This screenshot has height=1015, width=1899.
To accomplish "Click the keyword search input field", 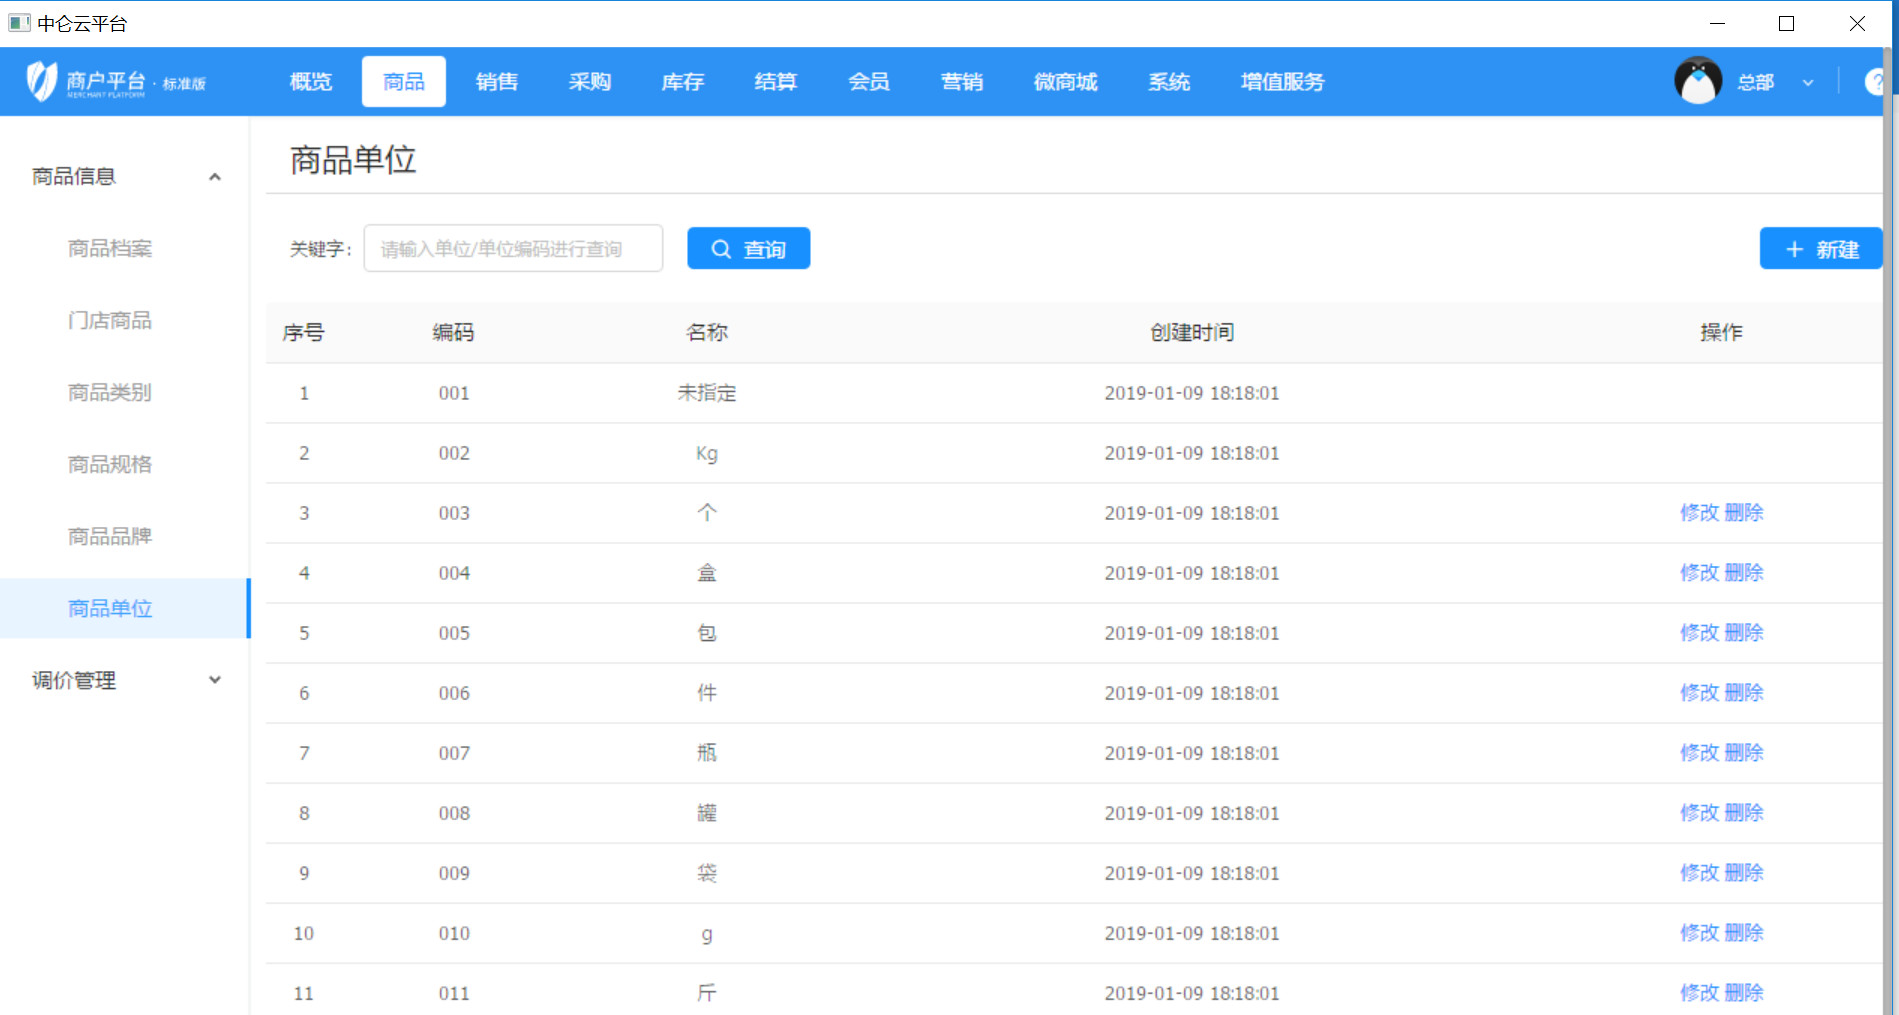I will [x=512, y=248].
